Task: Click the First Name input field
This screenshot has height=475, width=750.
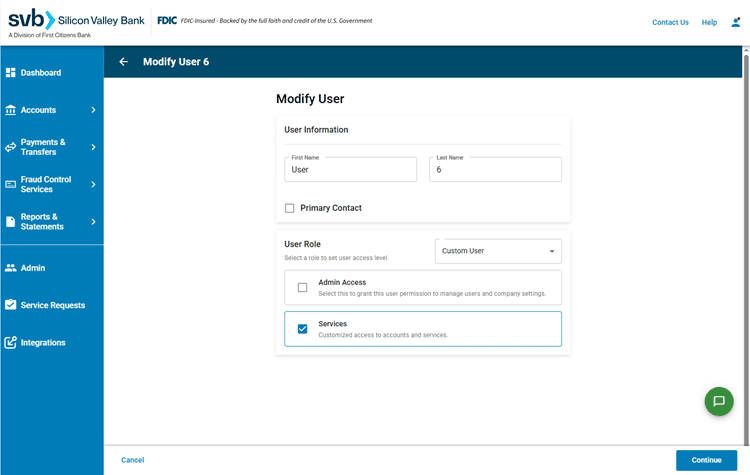Action: [x=350, y=169]
